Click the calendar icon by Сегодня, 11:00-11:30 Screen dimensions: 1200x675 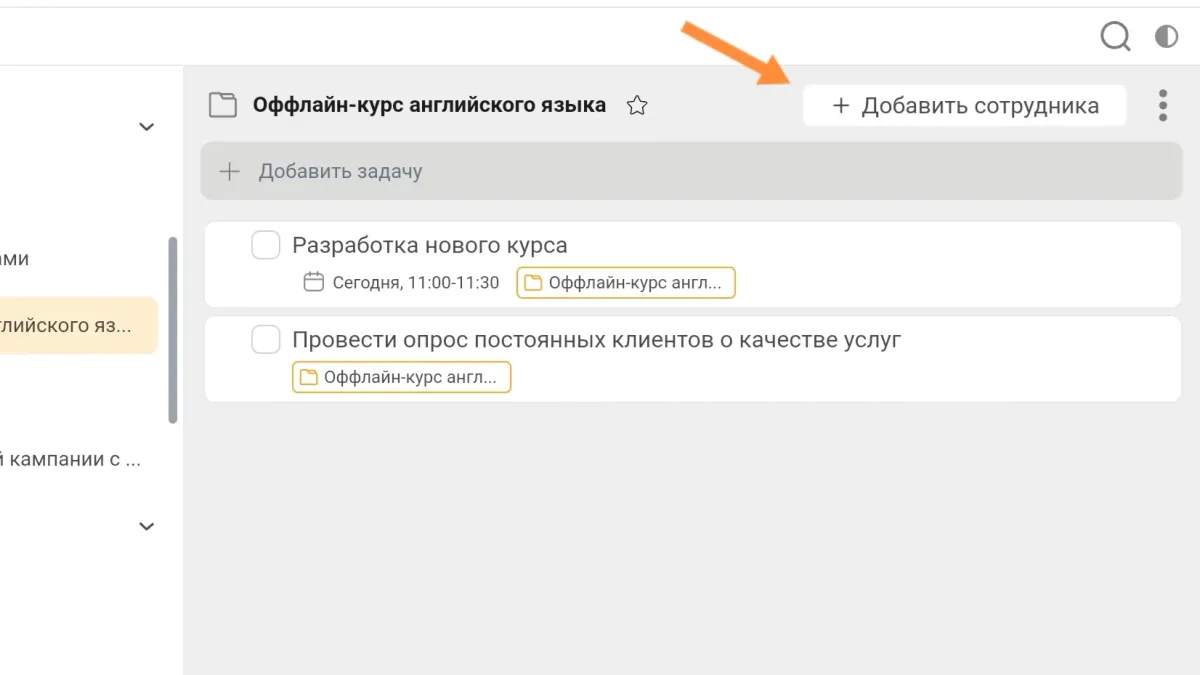(x=314, y=282)
